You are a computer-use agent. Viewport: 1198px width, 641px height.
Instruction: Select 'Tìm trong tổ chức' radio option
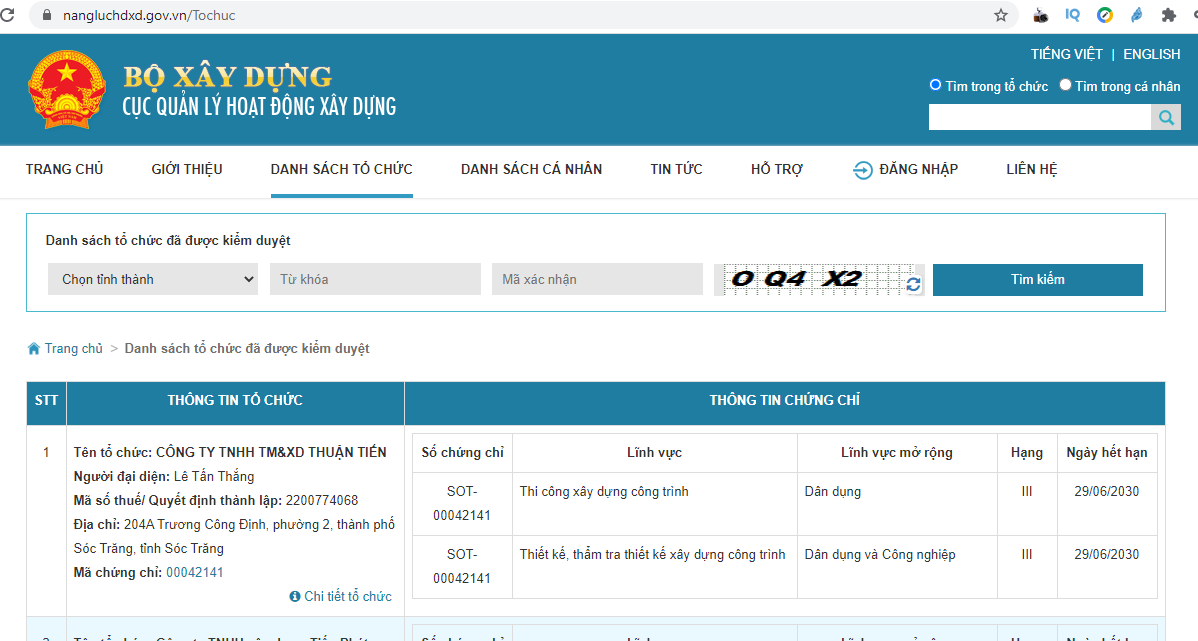click(936, 86)
